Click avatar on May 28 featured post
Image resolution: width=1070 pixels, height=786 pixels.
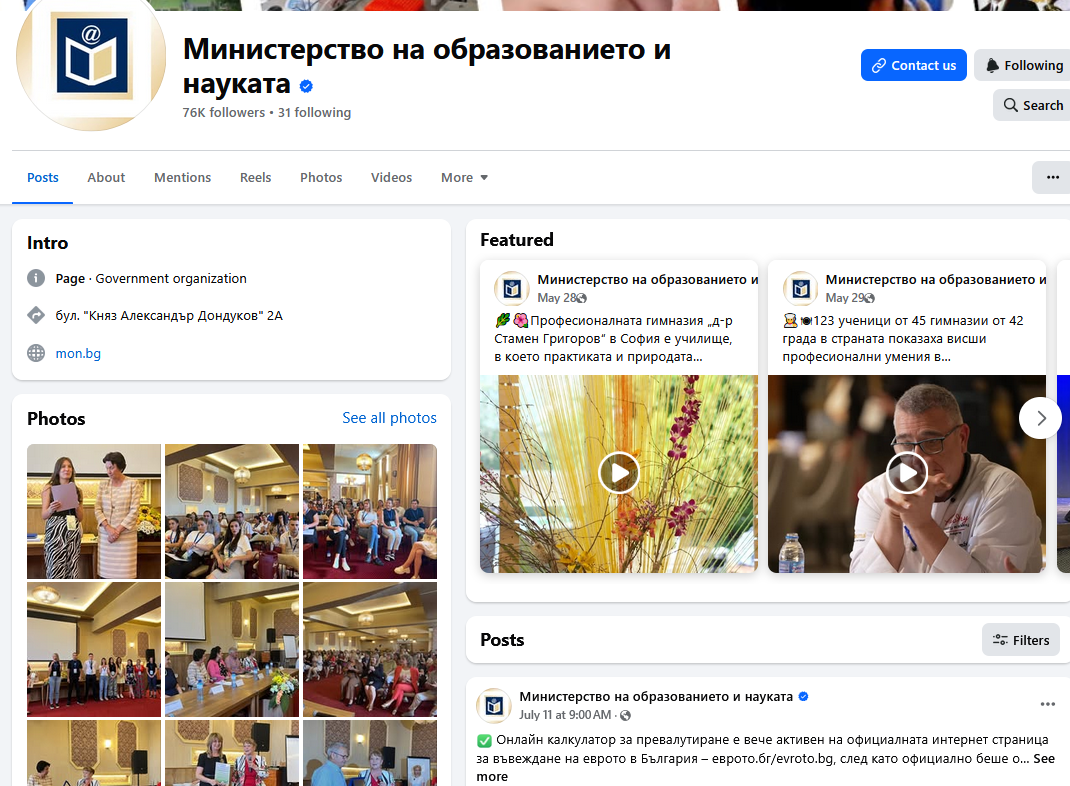click(x=512, y=289)
